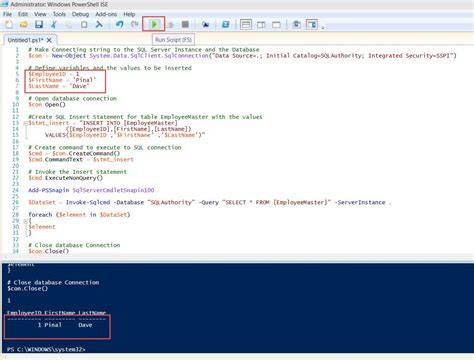Click the $con.CreateCommand() line
The image size is (474, 360).
click(x=74, y=153)
